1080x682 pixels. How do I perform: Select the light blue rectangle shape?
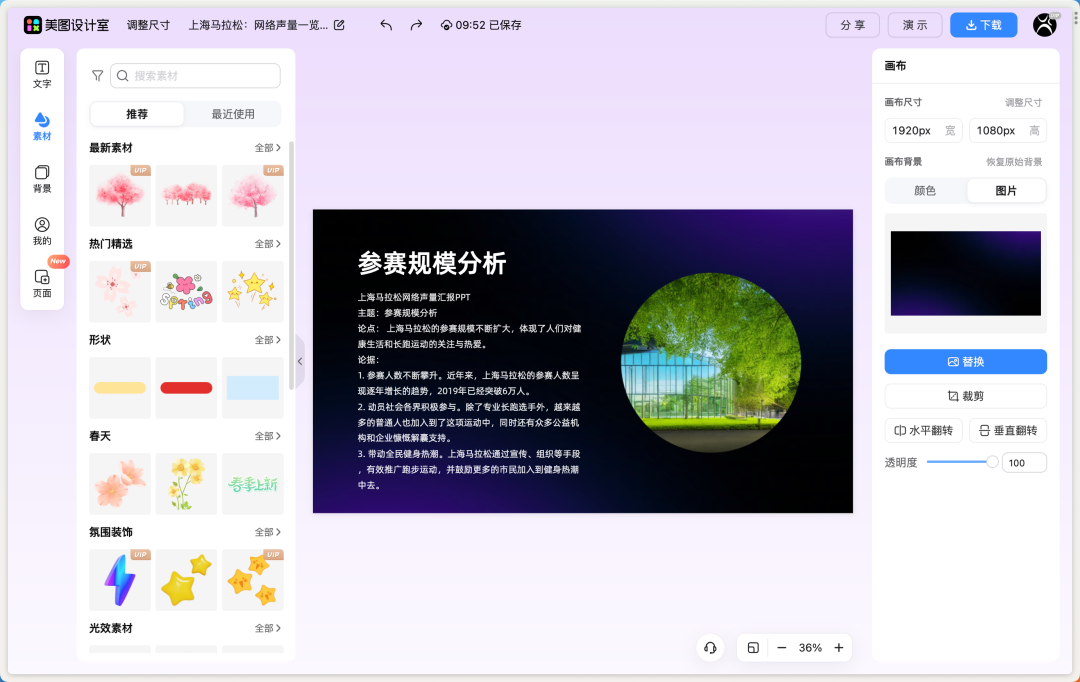point(253,388)
